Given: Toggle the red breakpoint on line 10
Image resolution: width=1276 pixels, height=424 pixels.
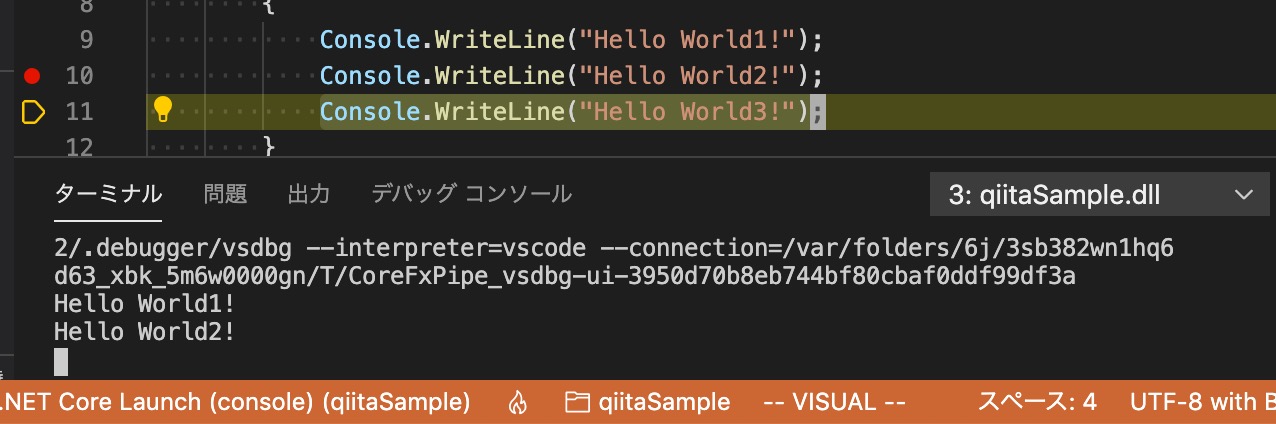Looking at the screenshot, I should (x=32, y=75).
